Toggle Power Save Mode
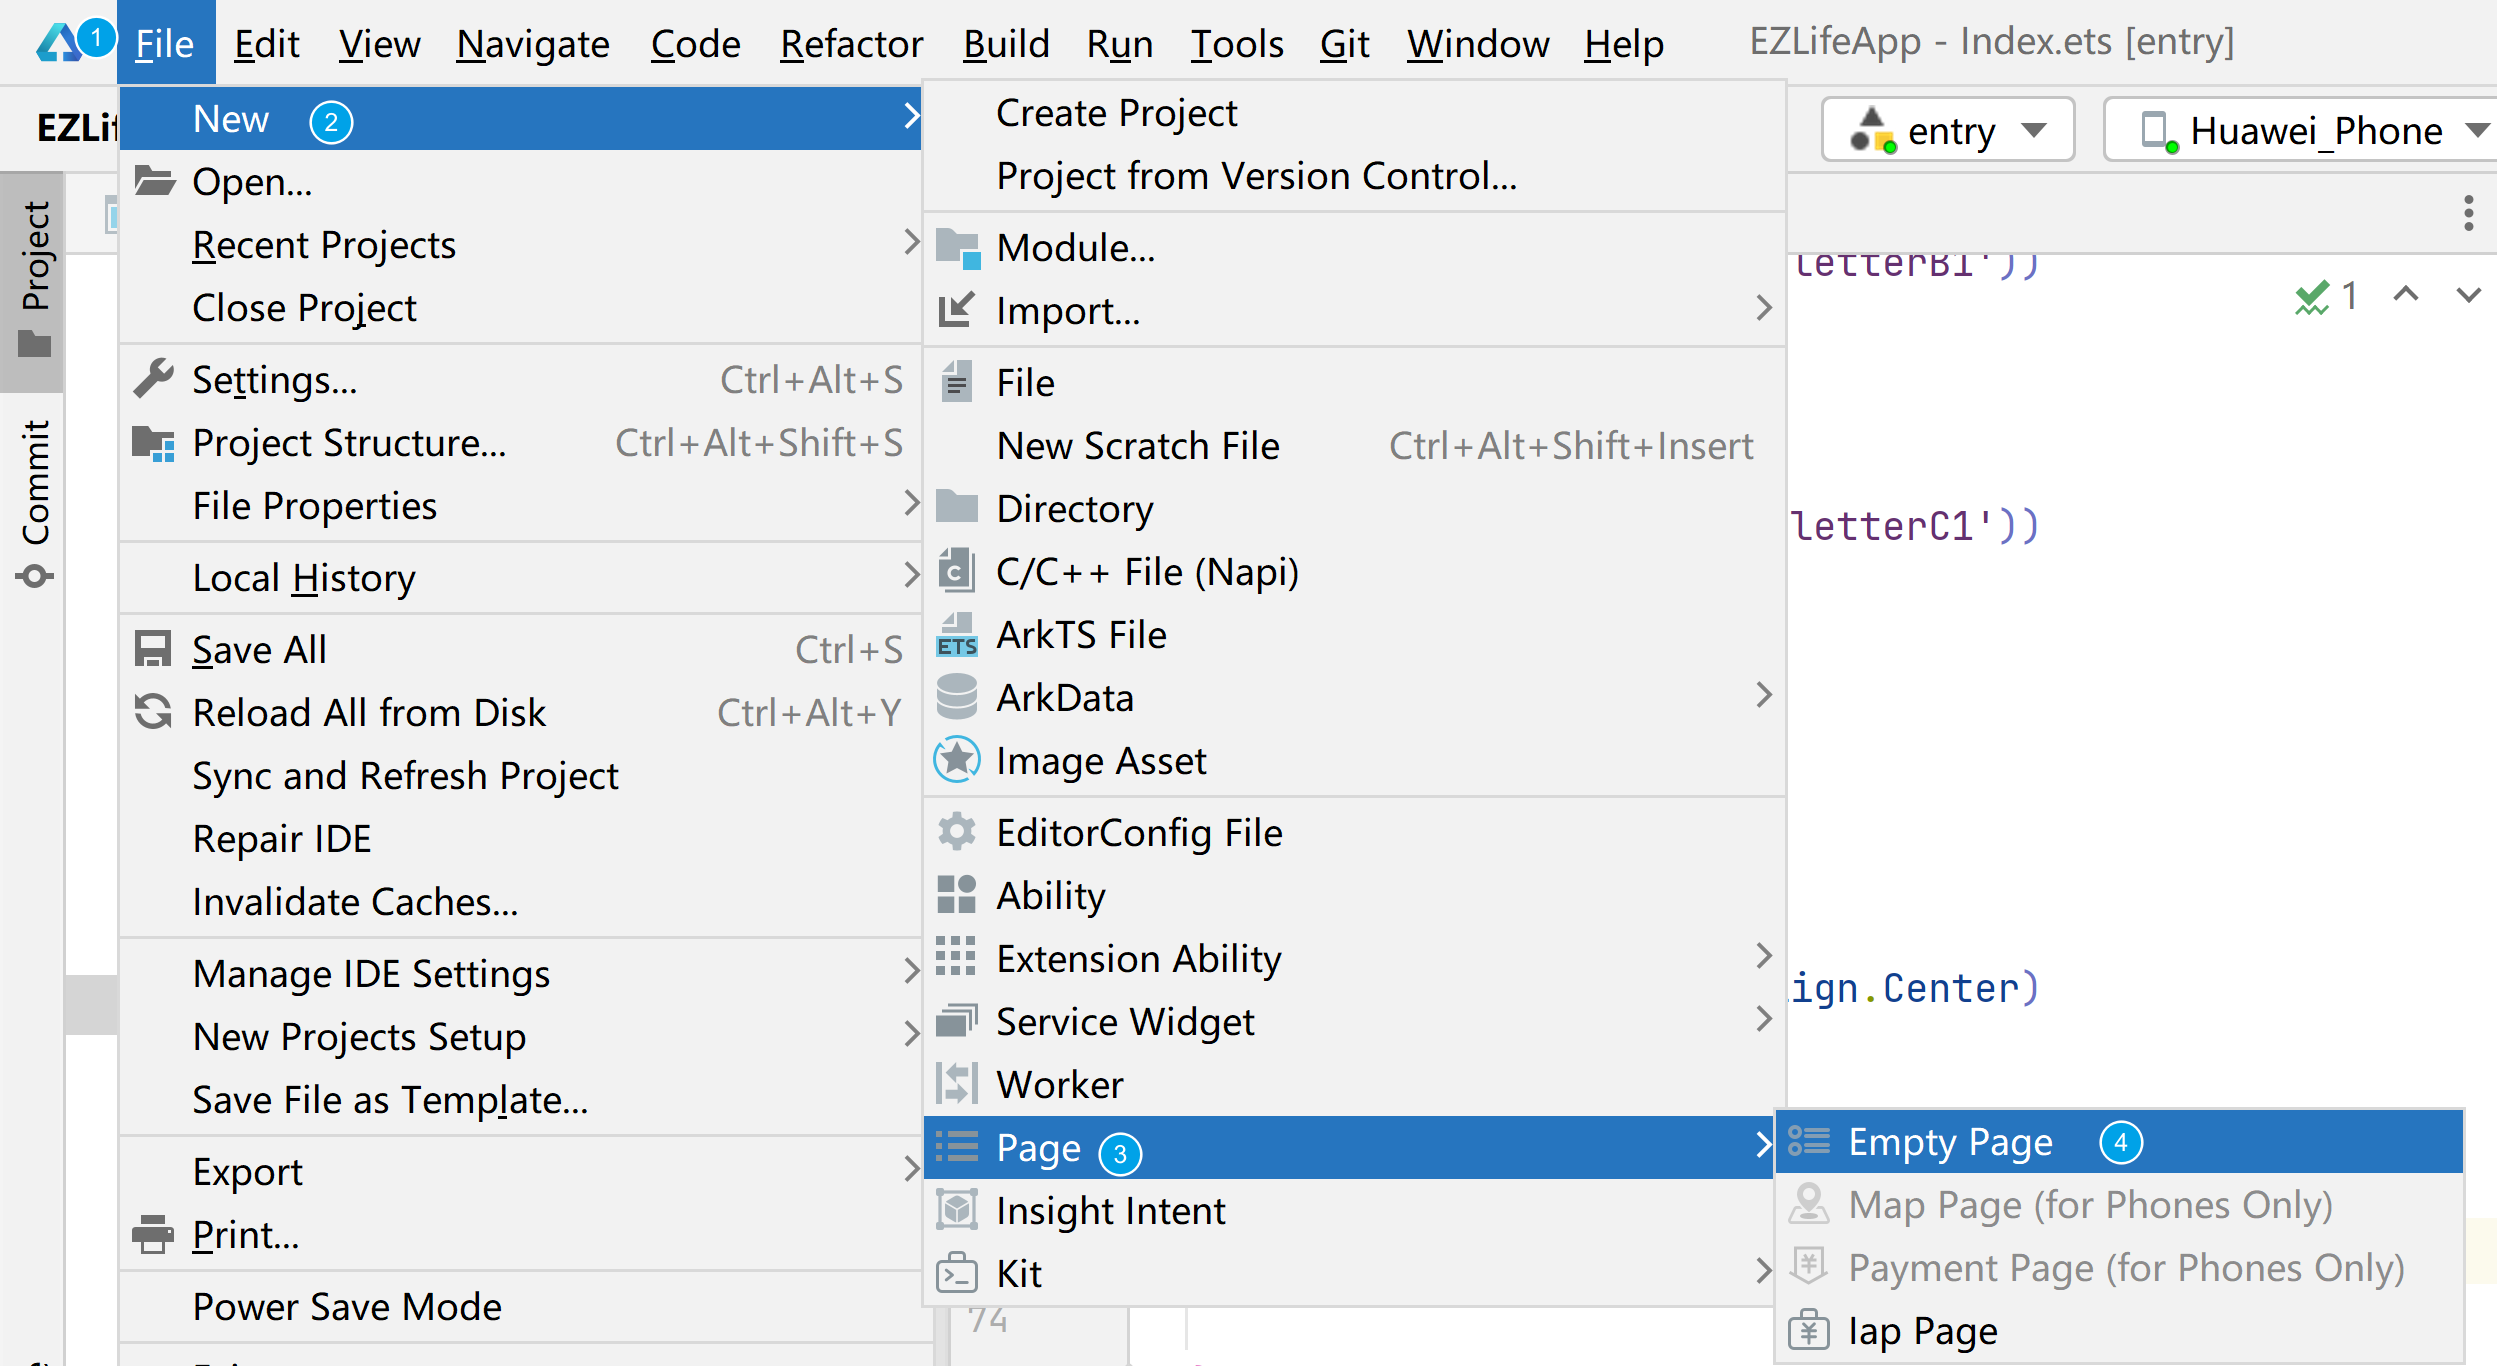The width and height of the screenshot is (2497, 1366). coord(346,1307)
